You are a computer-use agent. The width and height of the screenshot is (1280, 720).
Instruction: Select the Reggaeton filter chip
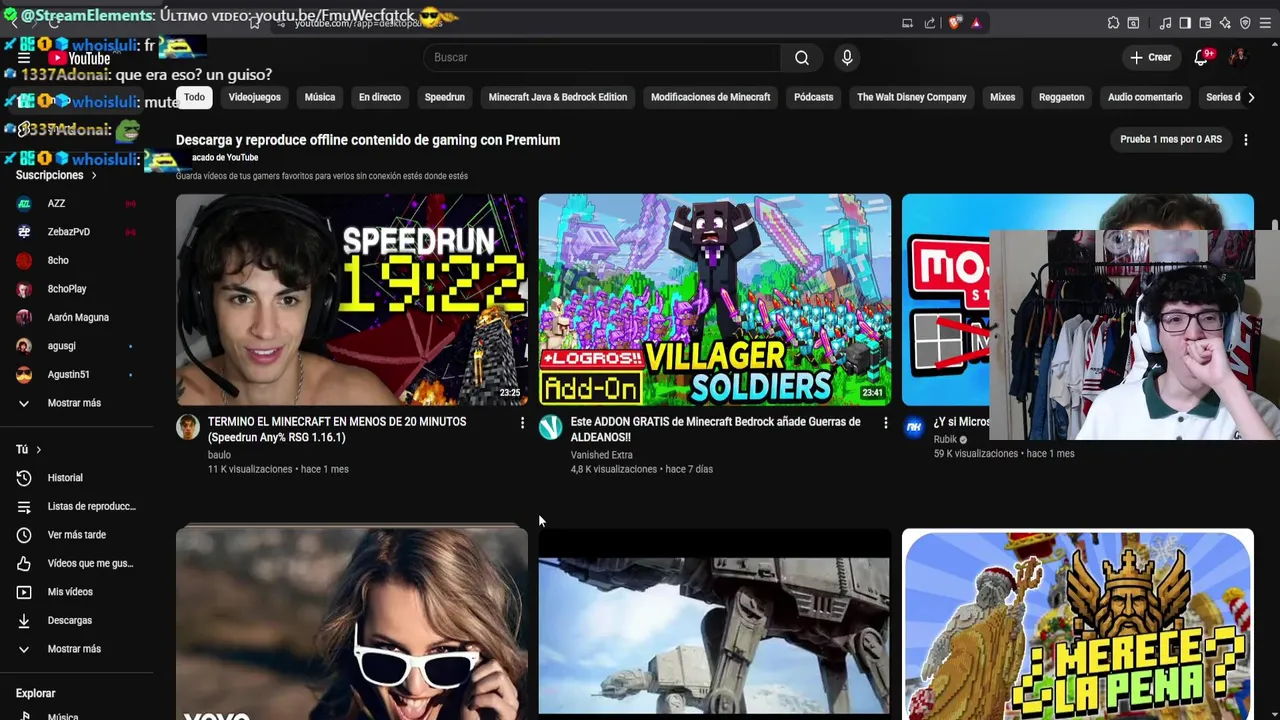click(1062, 97)
